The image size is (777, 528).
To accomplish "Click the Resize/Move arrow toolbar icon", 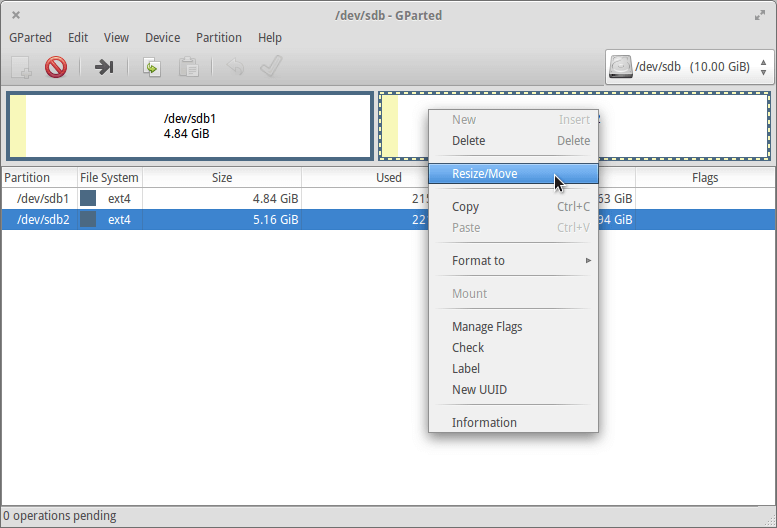I will point(105,67).
